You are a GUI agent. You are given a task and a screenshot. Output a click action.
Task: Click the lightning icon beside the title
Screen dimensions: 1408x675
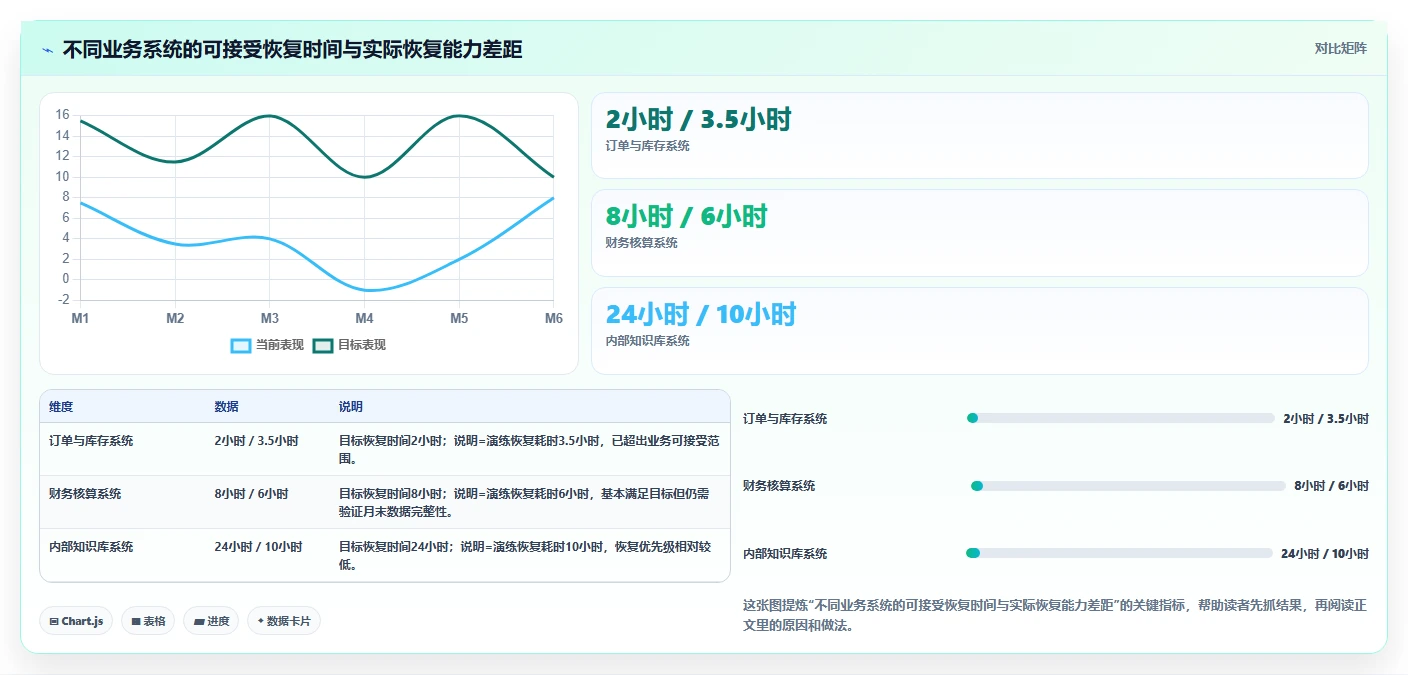48,49
